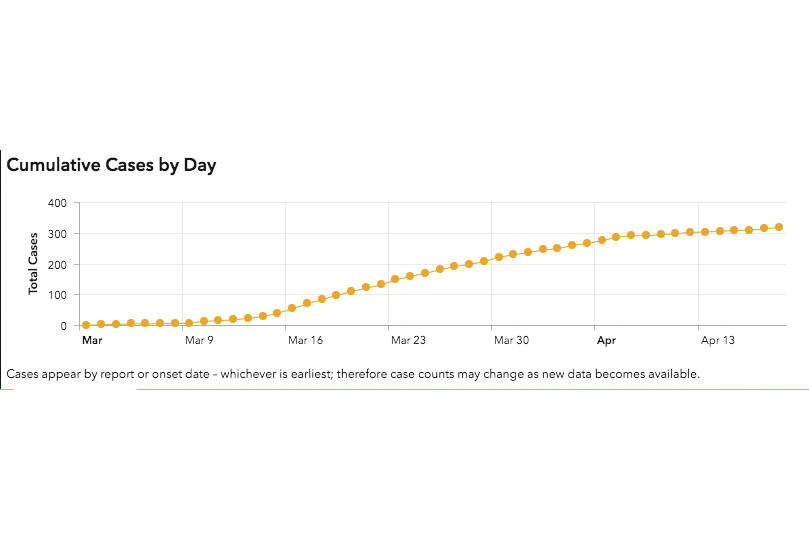Click the "Cumulative Cases by Day" chart title
This screenshot has height=540, width=809.
[111, 165]
